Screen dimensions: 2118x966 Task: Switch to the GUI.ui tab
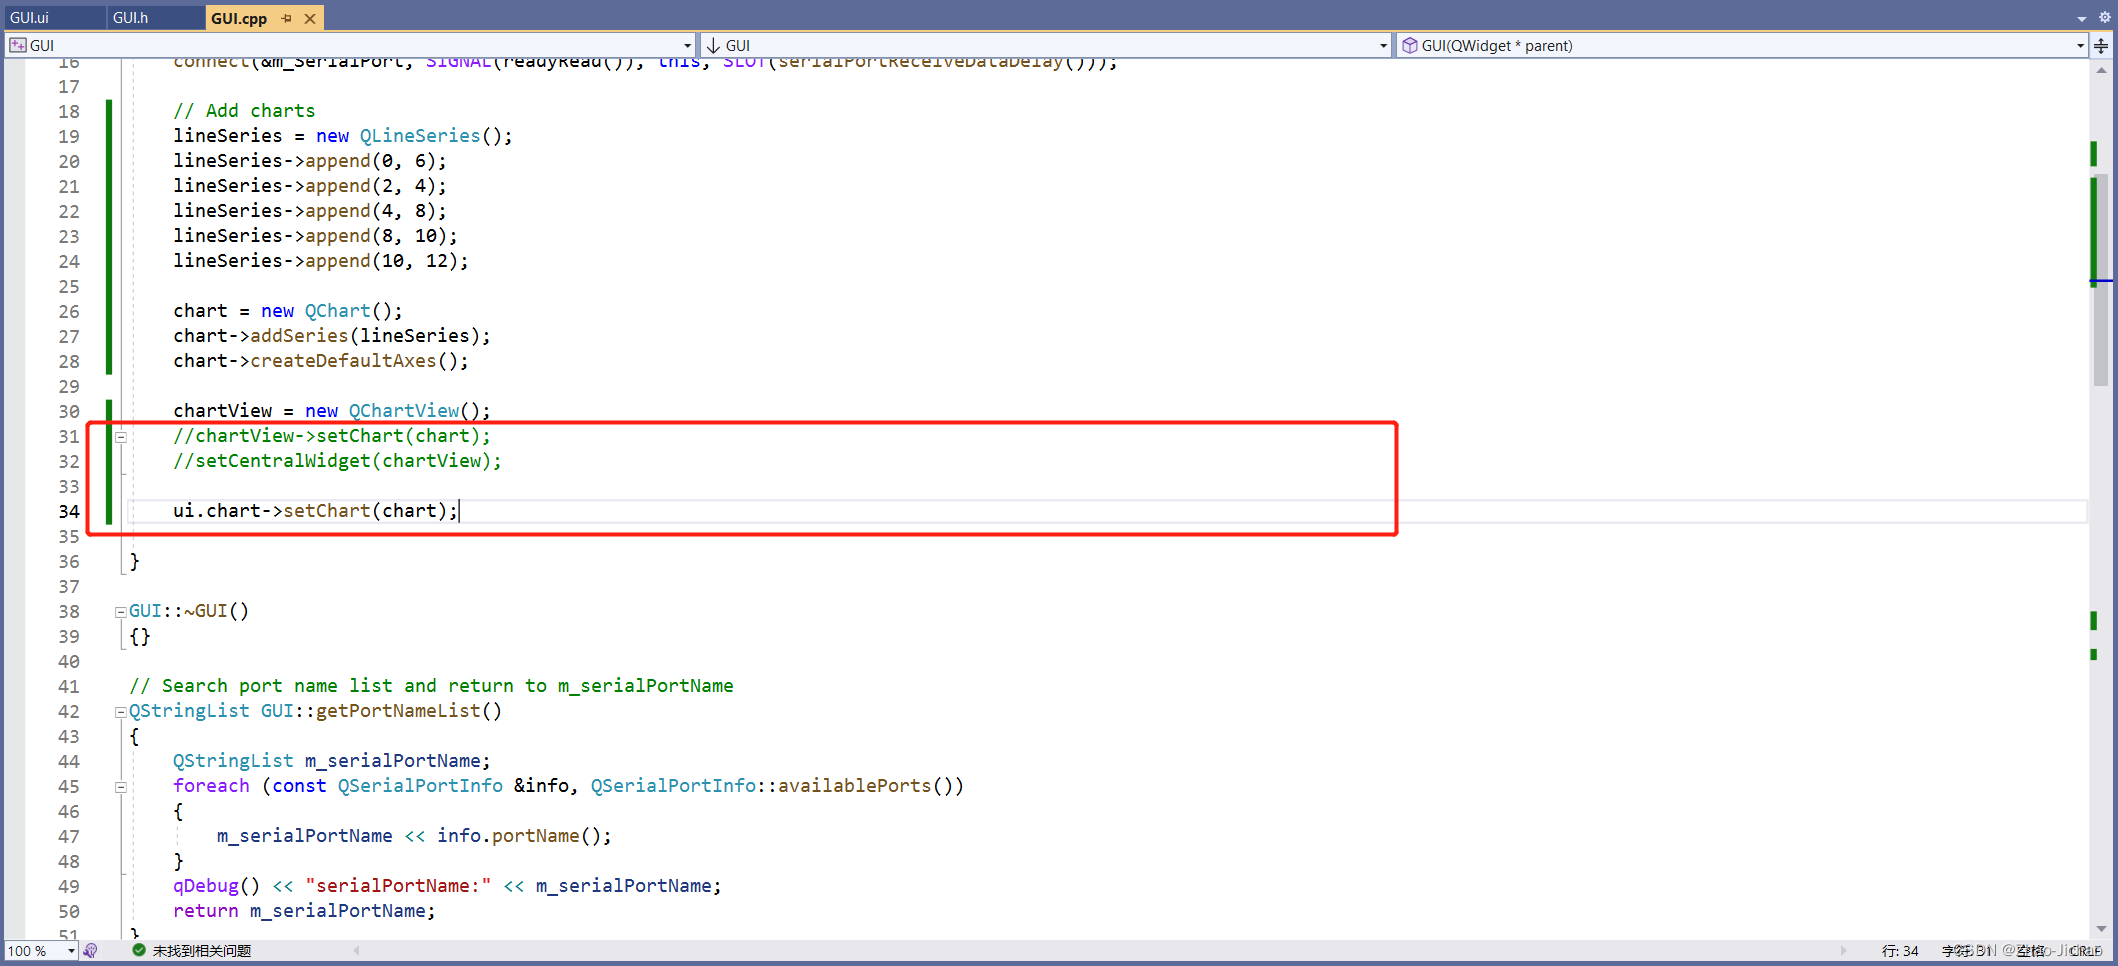[x=30, y=18]
